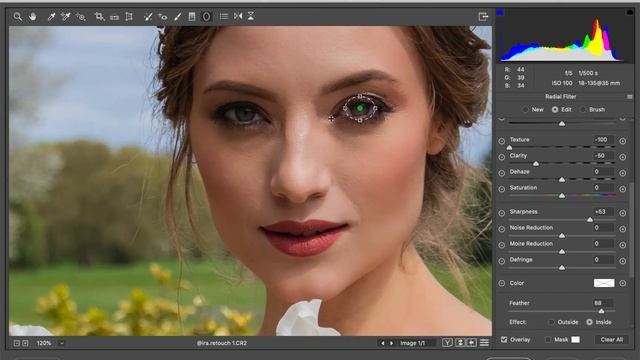Viewport: 640px width, 360px height.
Task: Click the zoom in plus button
Action: 25,343
